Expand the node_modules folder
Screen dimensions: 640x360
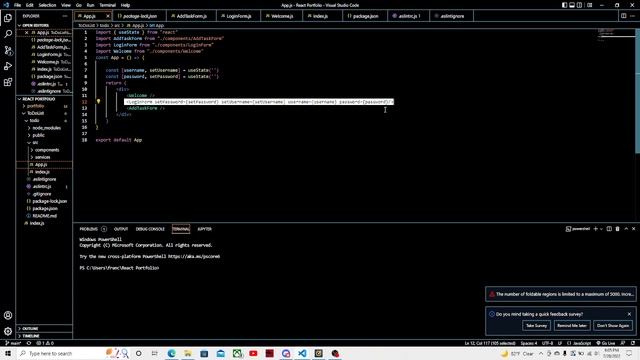pos(44,128)
